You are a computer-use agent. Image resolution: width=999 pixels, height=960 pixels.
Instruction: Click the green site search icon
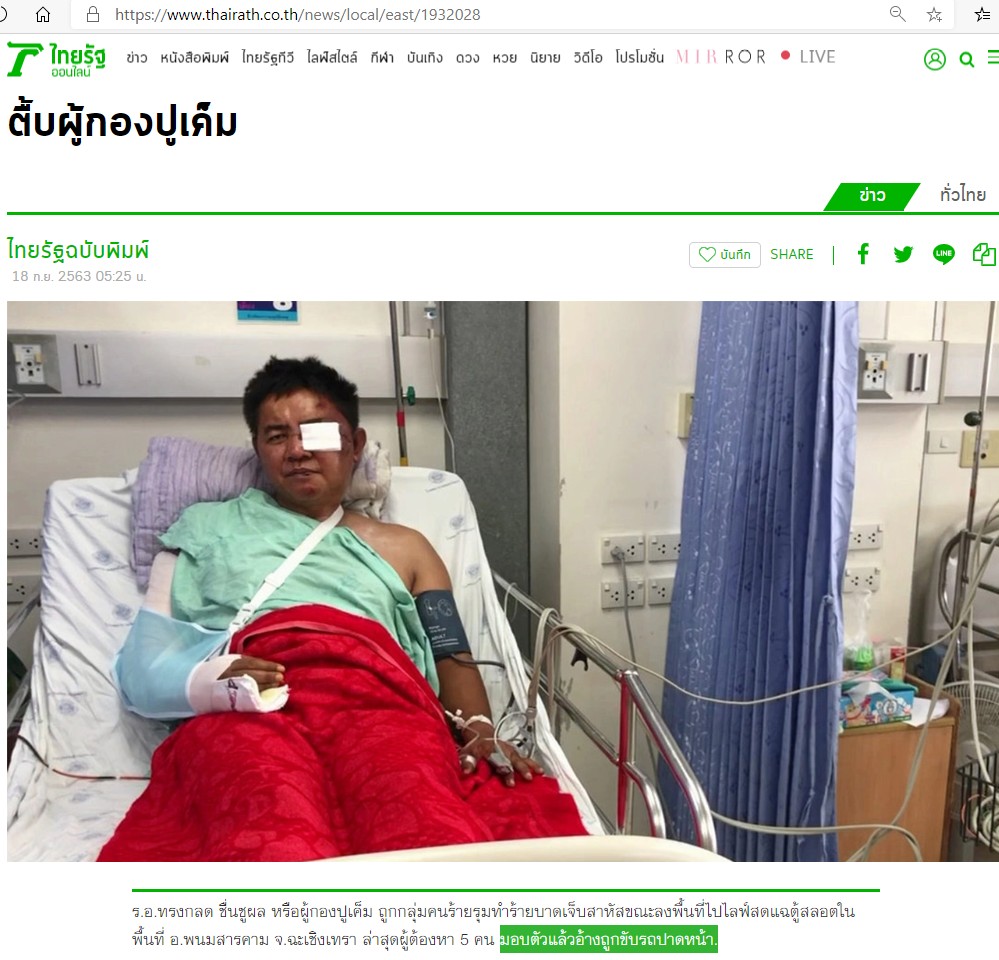coord(967,60)
